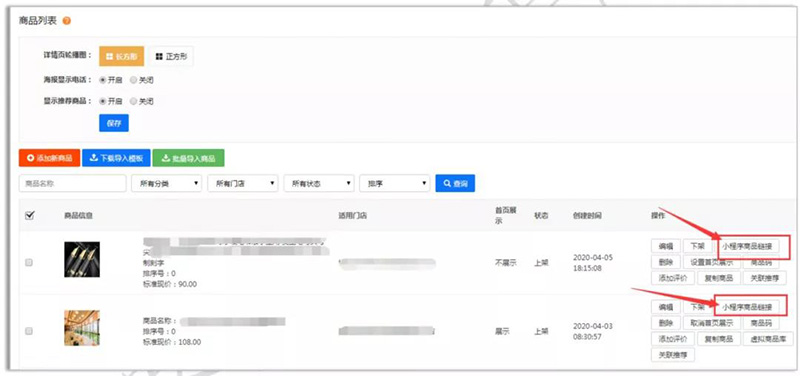Image resolution: width=800 pixels, height=376 pixels.
Task: Click the 不展示 status cell
Action: point(506,263)
